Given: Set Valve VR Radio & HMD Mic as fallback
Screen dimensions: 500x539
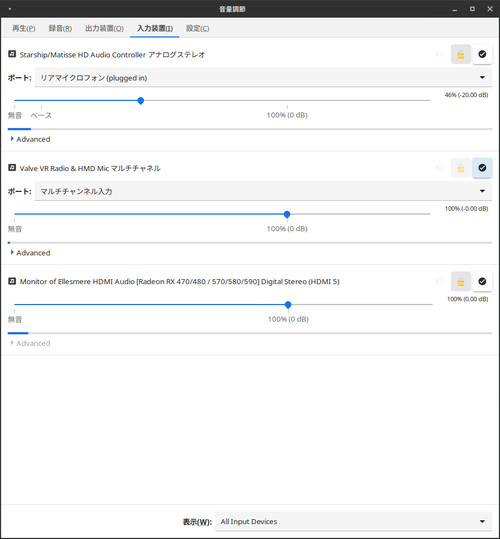Looking at the screenshot, I should coord(482,168).
